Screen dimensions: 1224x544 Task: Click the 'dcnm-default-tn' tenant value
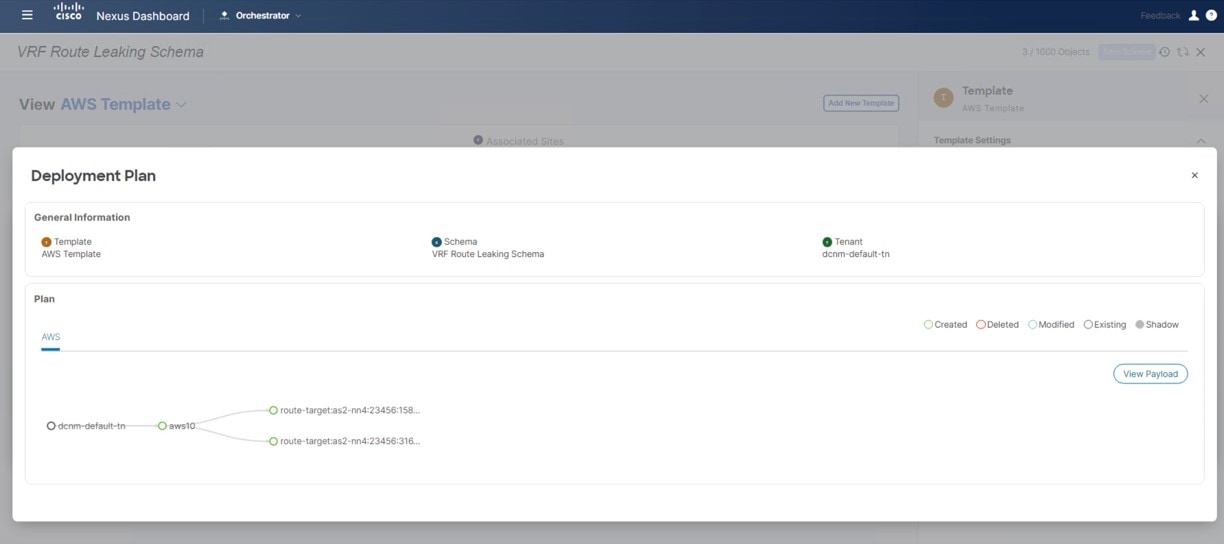(x=856, y=254)
